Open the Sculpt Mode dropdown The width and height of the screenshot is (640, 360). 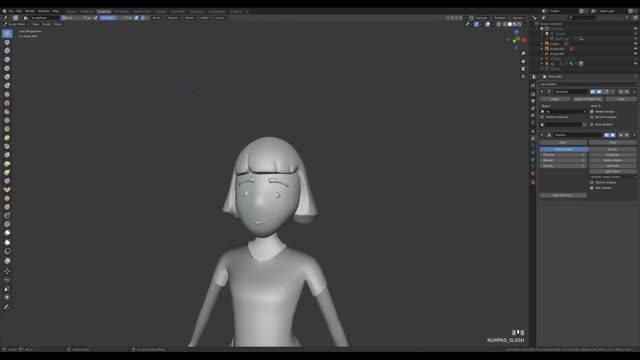[x=16, y=24]
